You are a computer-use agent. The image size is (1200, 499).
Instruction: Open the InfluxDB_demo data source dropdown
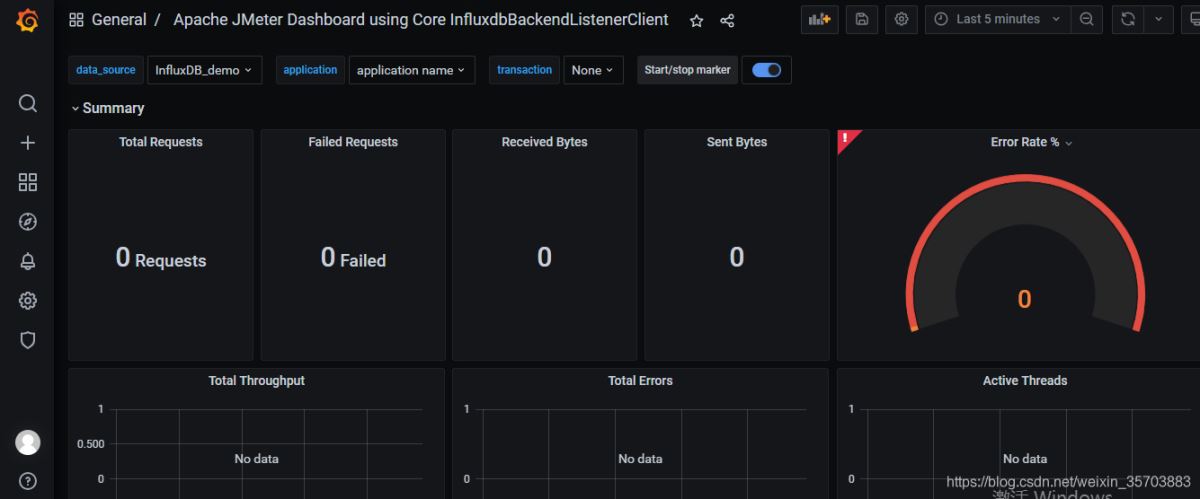coord(204,70)
